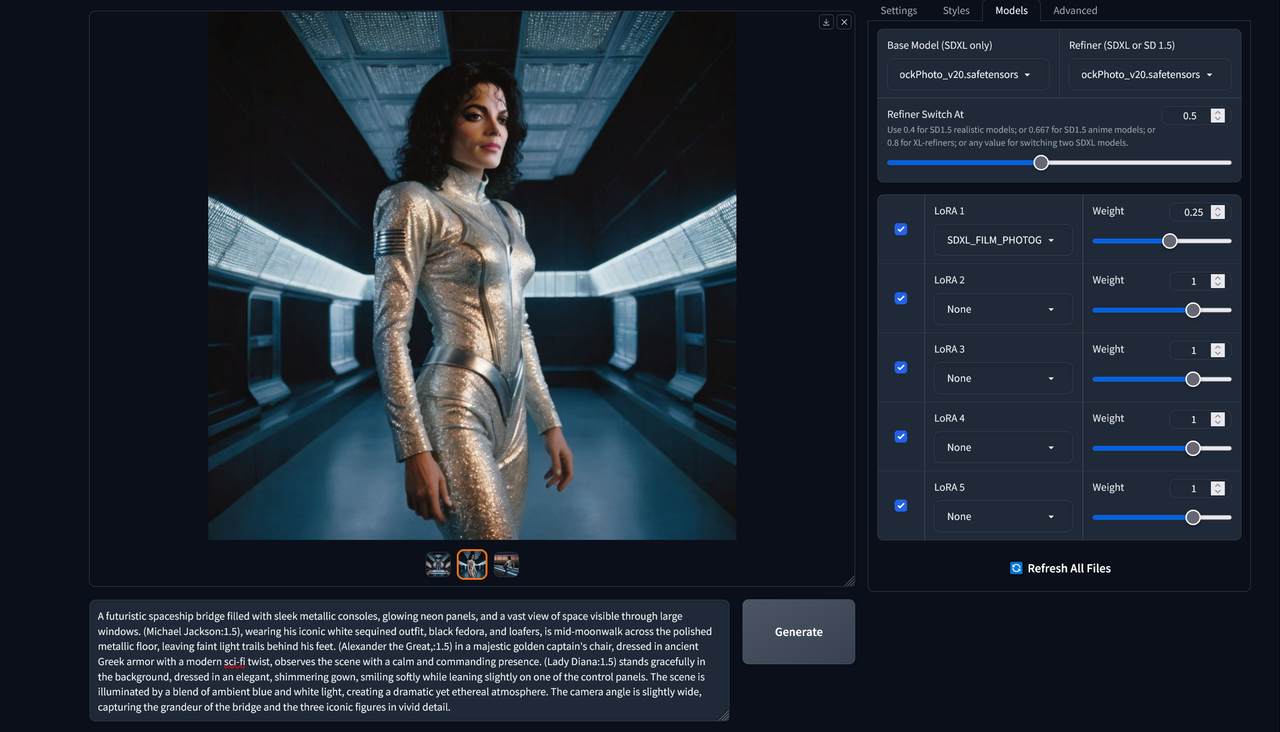Click the Refiner Switch At slider handle
Viewport: 1280px width, 732px height.
pyautogui.click(x=1041, y=163)
